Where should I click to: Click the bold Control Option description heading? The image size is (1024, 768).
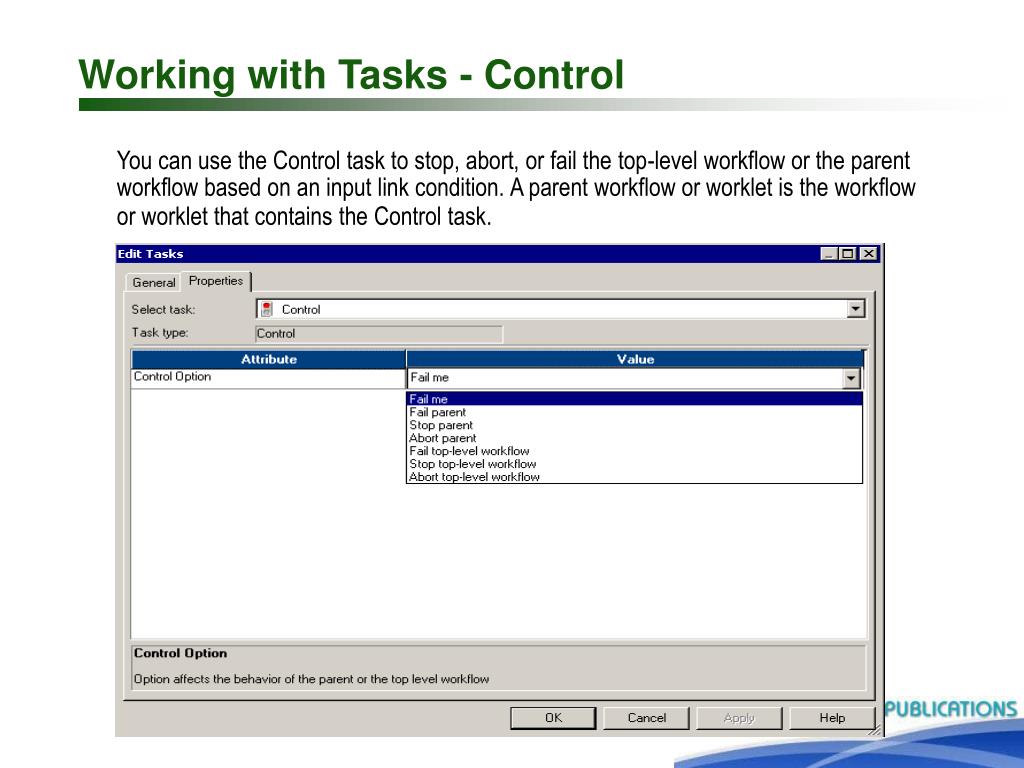pyautogui.click(x=181, y=653)
